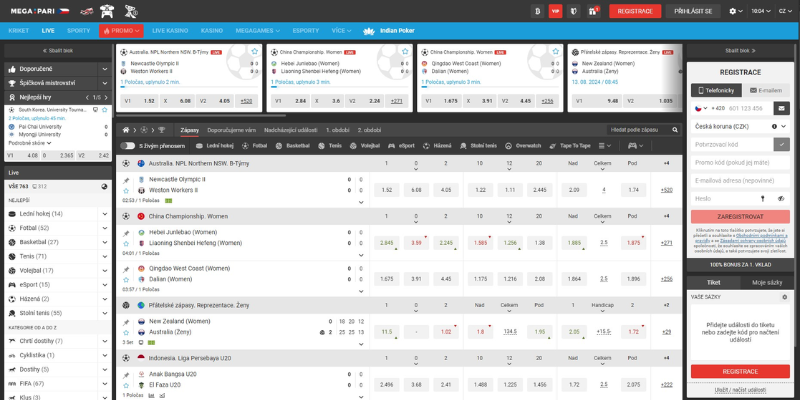Filter by Overwatch in sport bar

pyautogui.click(x=523, y=146)
